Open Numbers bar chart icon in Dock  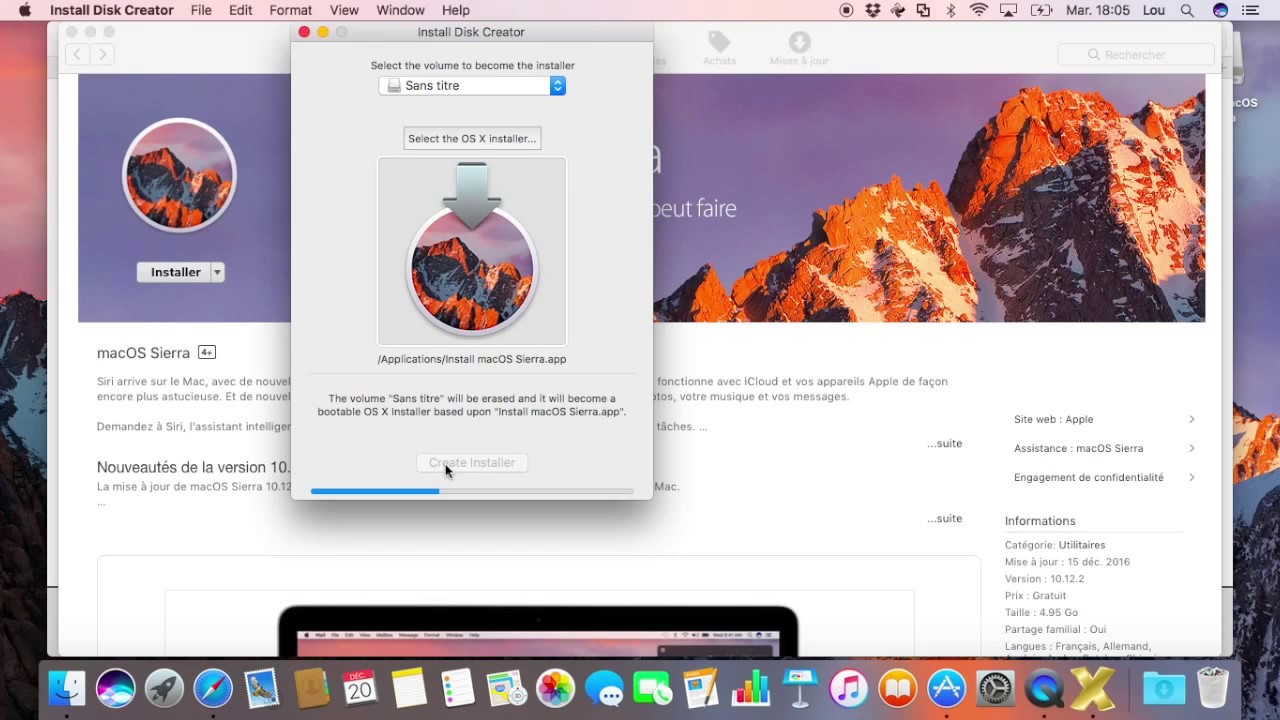(x=750, y=688)
